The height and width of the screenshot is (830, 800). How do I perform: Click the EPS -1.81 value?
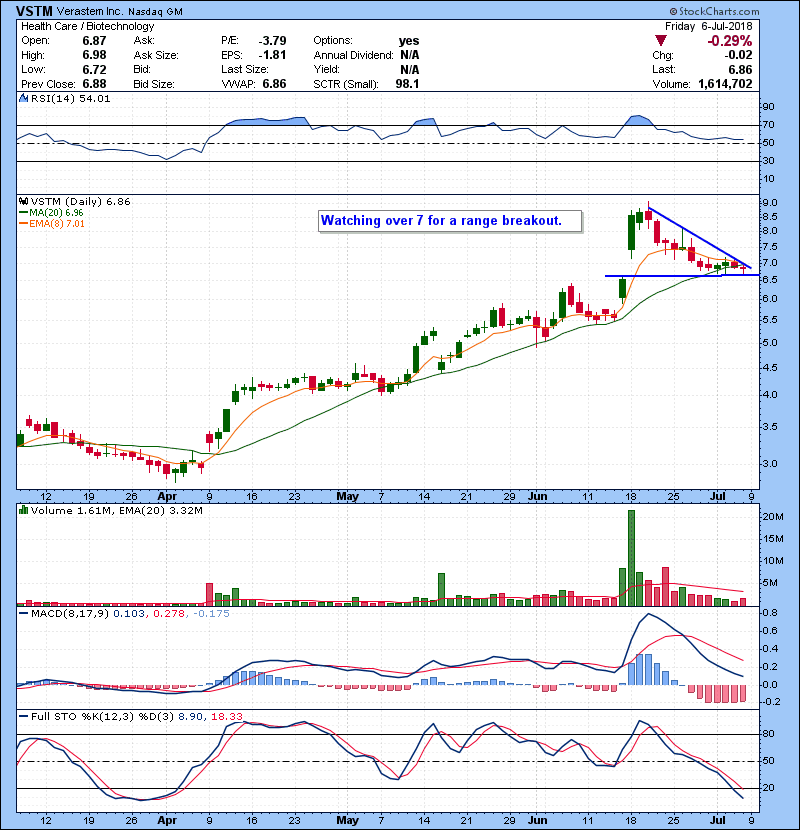point(272,55)
